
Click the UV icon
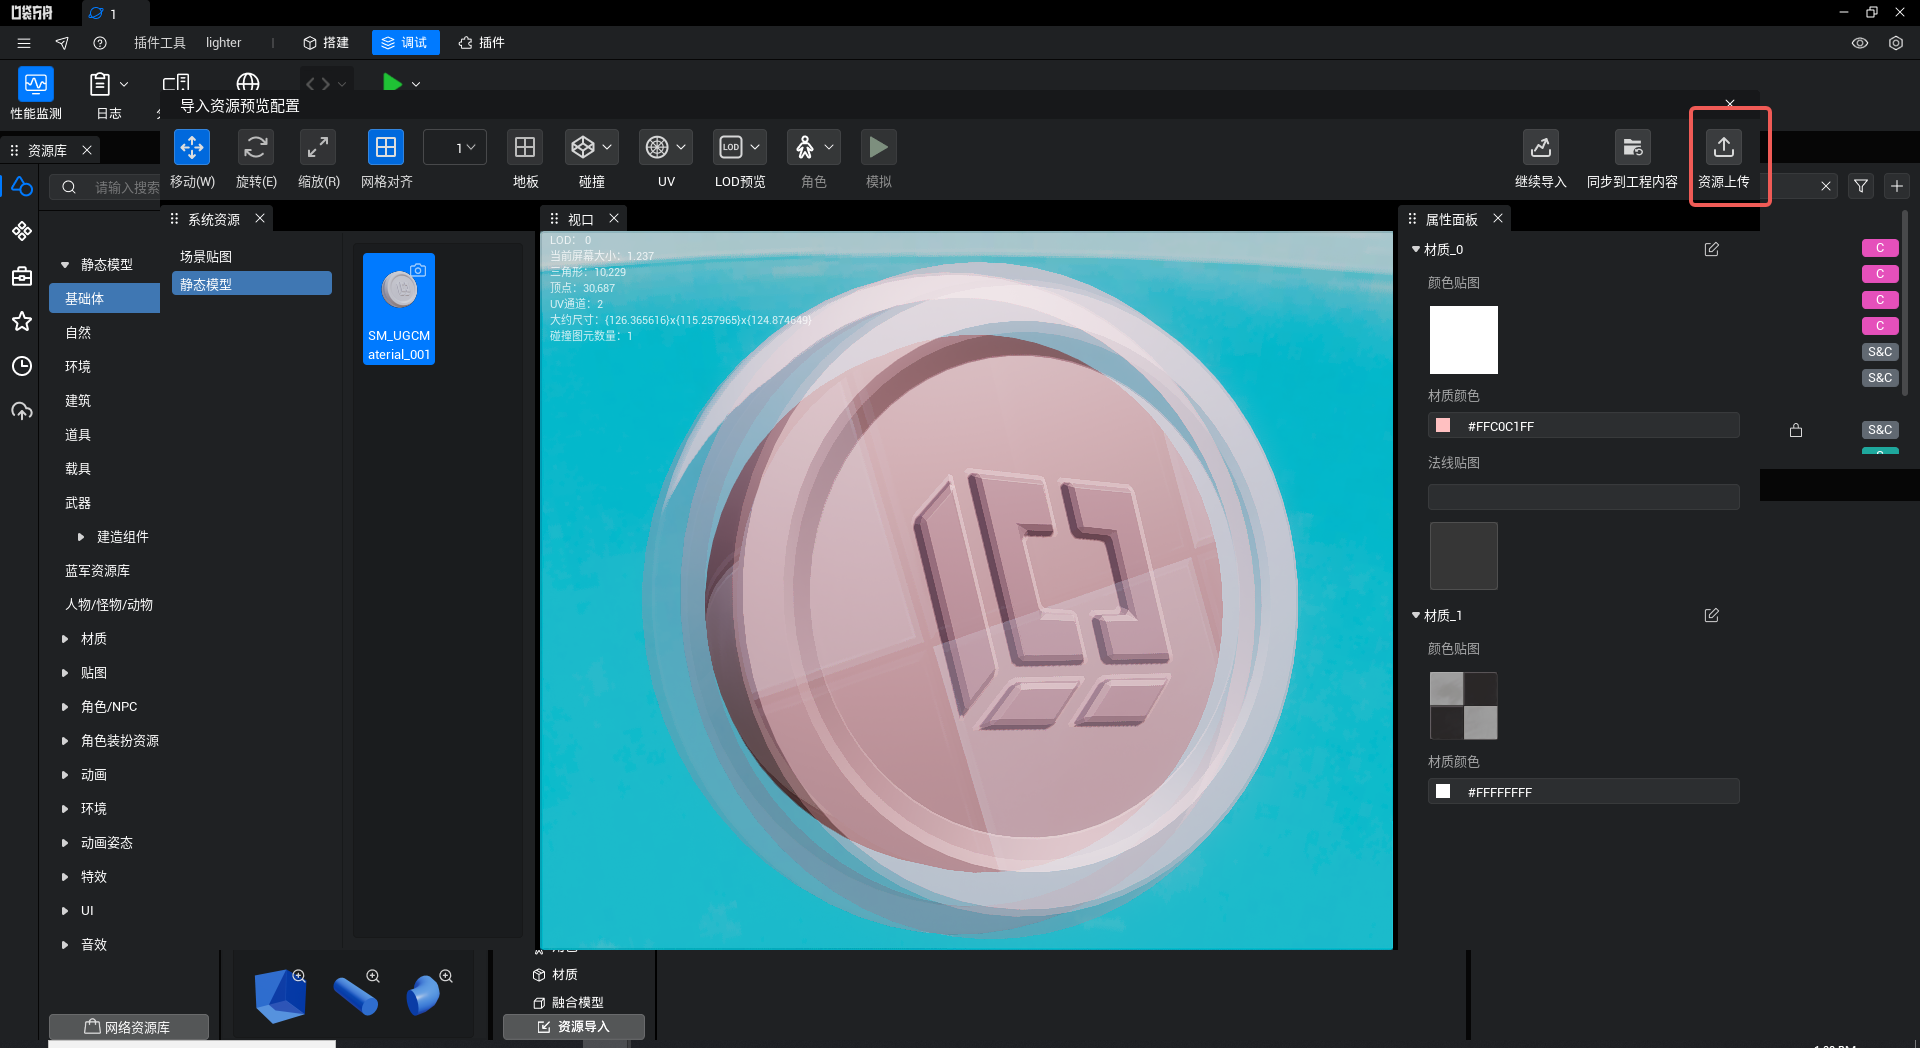pos(657,148)
